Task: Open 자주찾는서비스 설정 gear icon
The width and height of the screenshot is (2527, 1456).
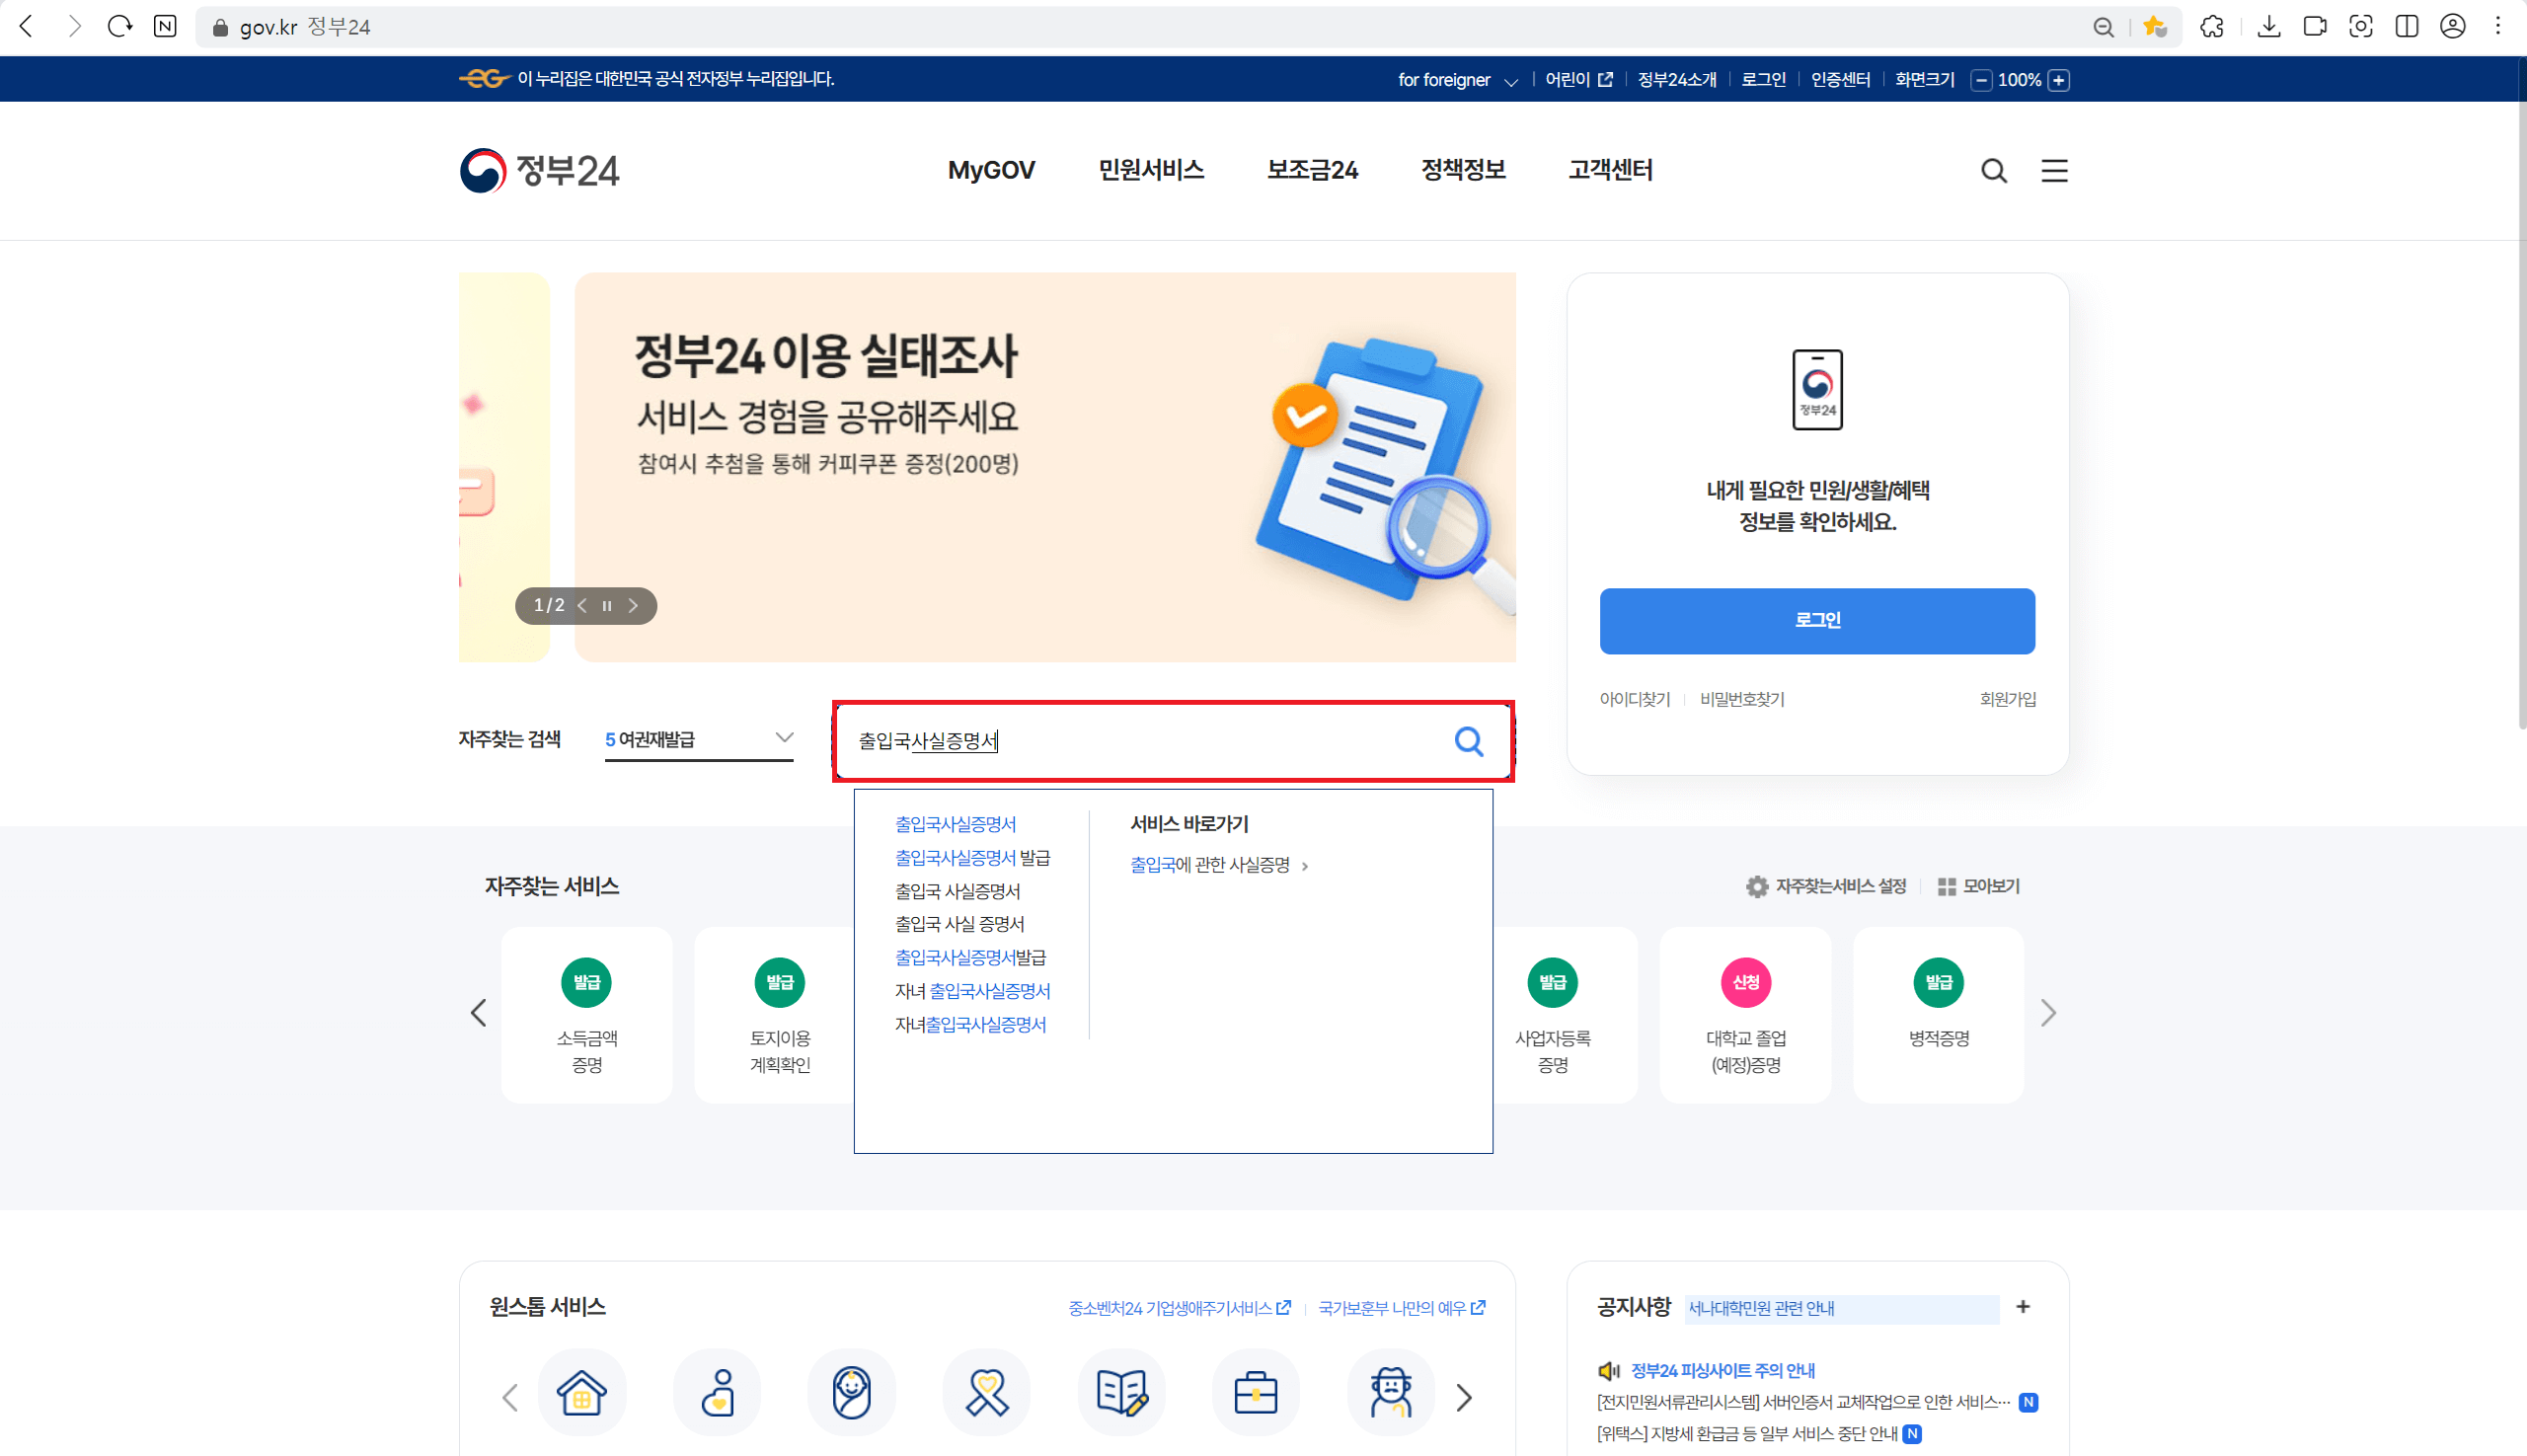Action: click(x=1757, y=887)
